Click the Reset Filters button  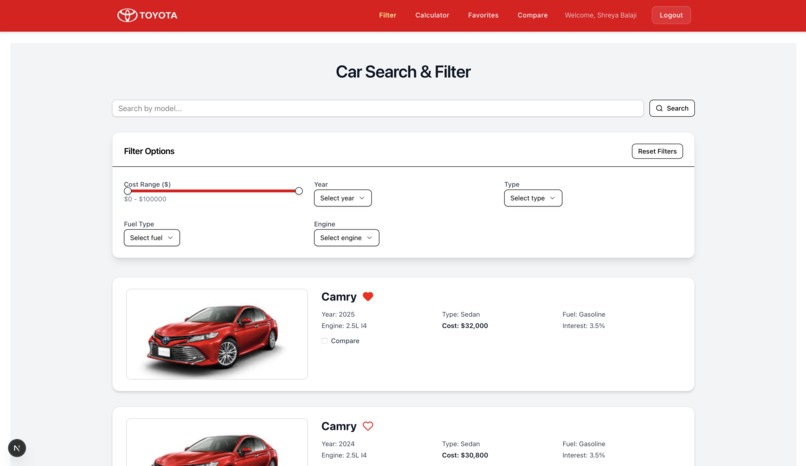(657, 151)
